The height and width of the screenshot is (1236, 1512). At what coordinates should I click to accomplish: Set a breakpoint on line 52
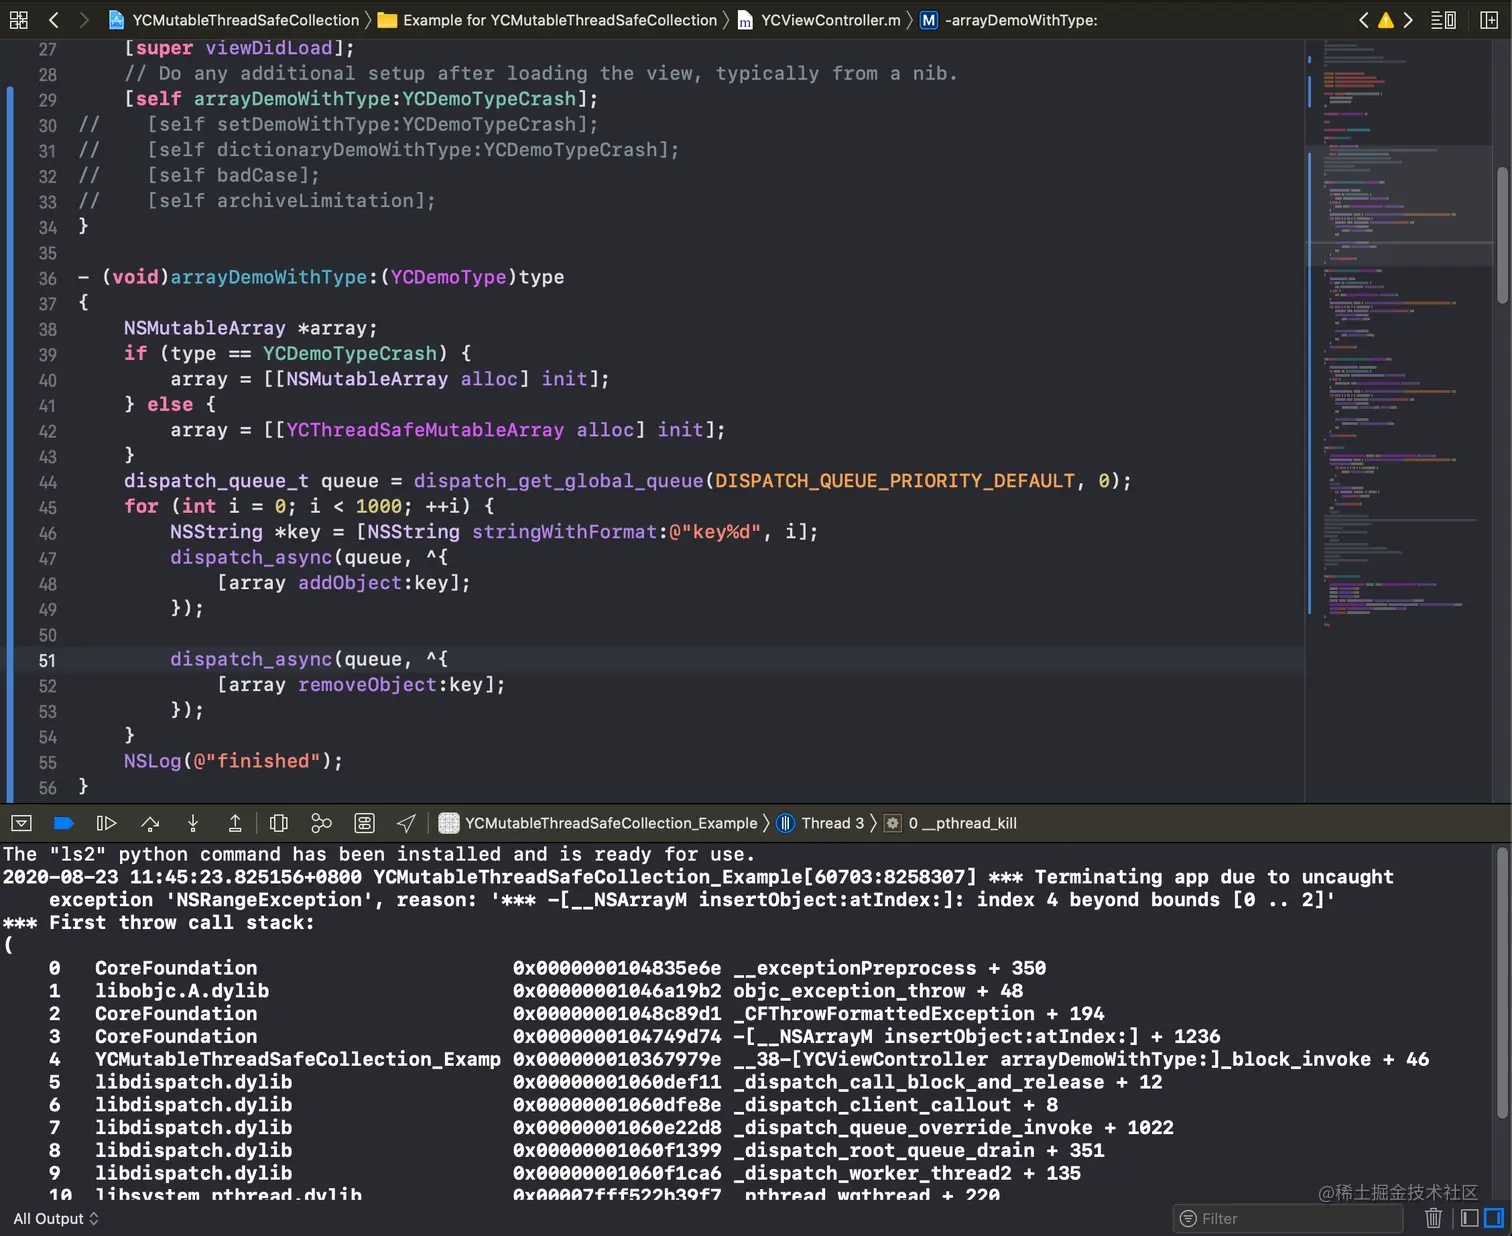[47, 686]
